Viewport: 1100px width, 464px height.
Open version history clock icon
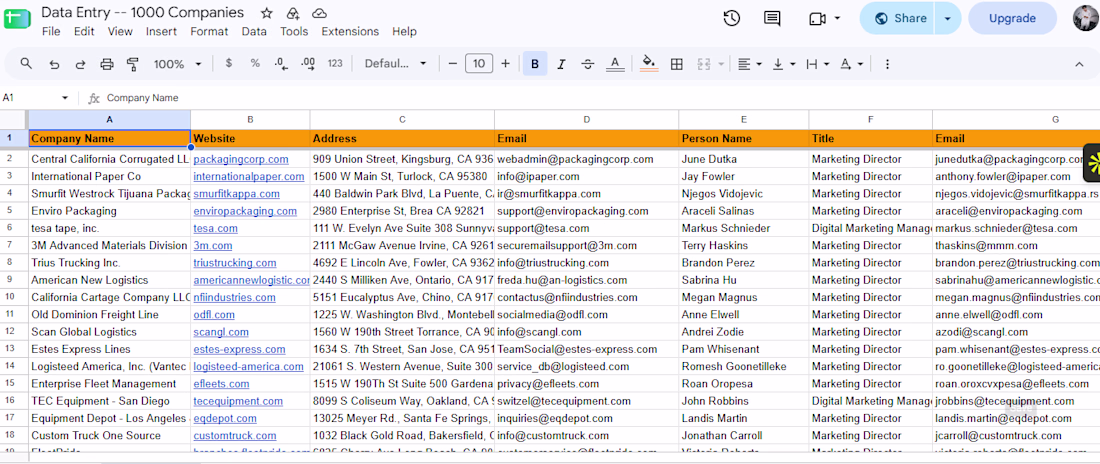pyautogui.click(x=732, y=18)
